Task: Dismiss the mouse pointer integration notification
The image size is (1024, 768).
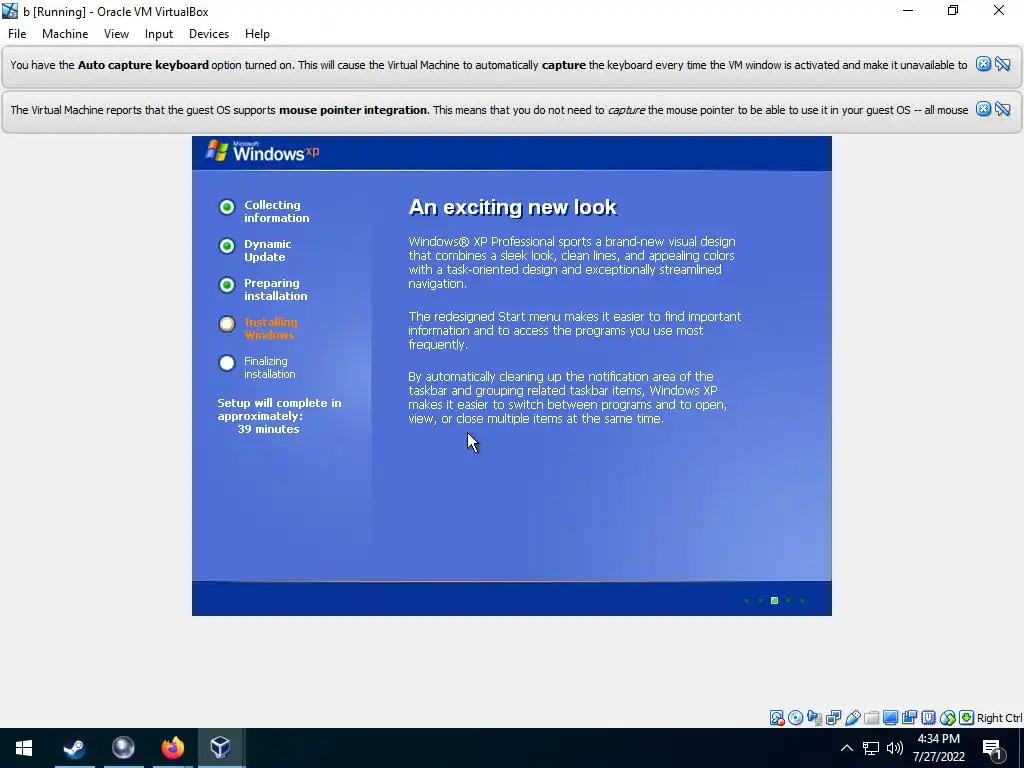Action: click(x=983, y=109)
